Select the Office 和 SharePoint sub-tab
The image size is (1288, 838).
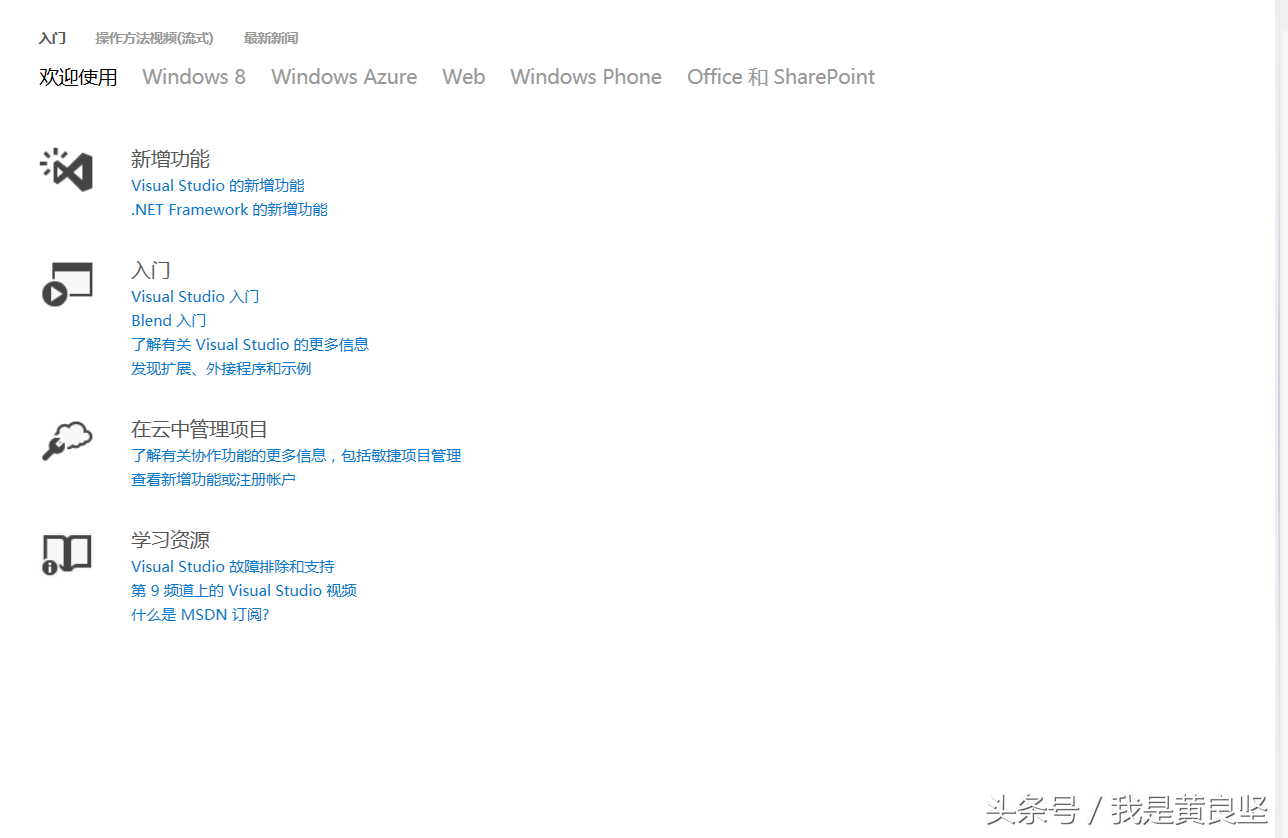pos(781,77)
